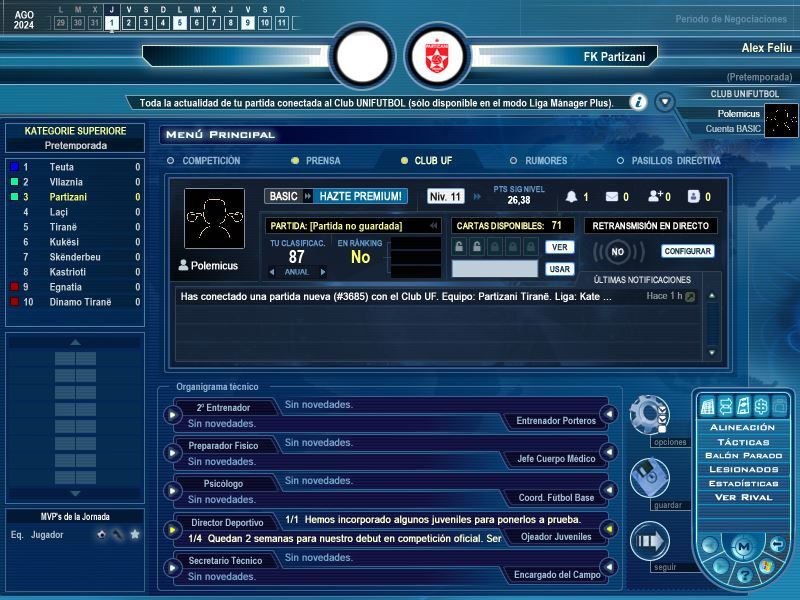The height and width of the screenshot is (600, 800).
Task: Expand the Club Unifutbol dropdown arrow
Action: 665,102
